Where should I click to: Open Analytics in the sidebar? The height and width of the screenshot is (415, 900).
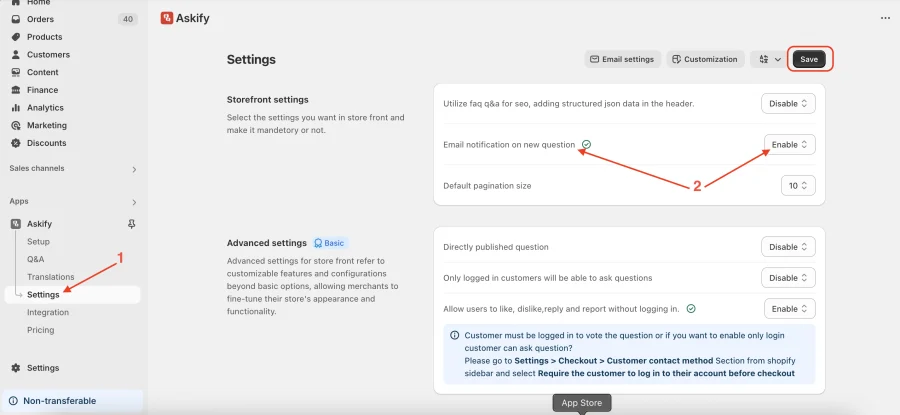pyautogui.click(x=45, y=108)
